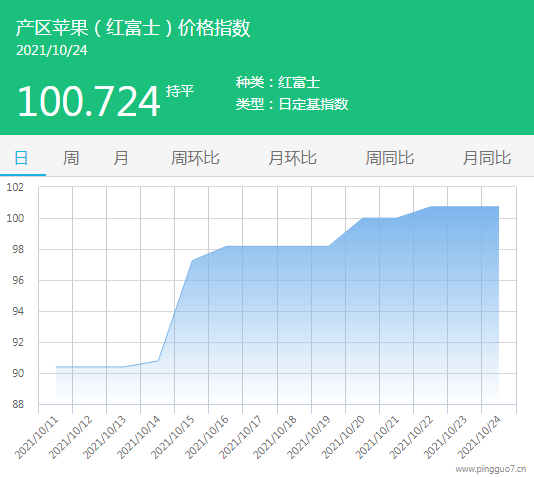Click the 产区苹果（红富士）价格指数 title

pyautogui.click(x=133, y=28)
